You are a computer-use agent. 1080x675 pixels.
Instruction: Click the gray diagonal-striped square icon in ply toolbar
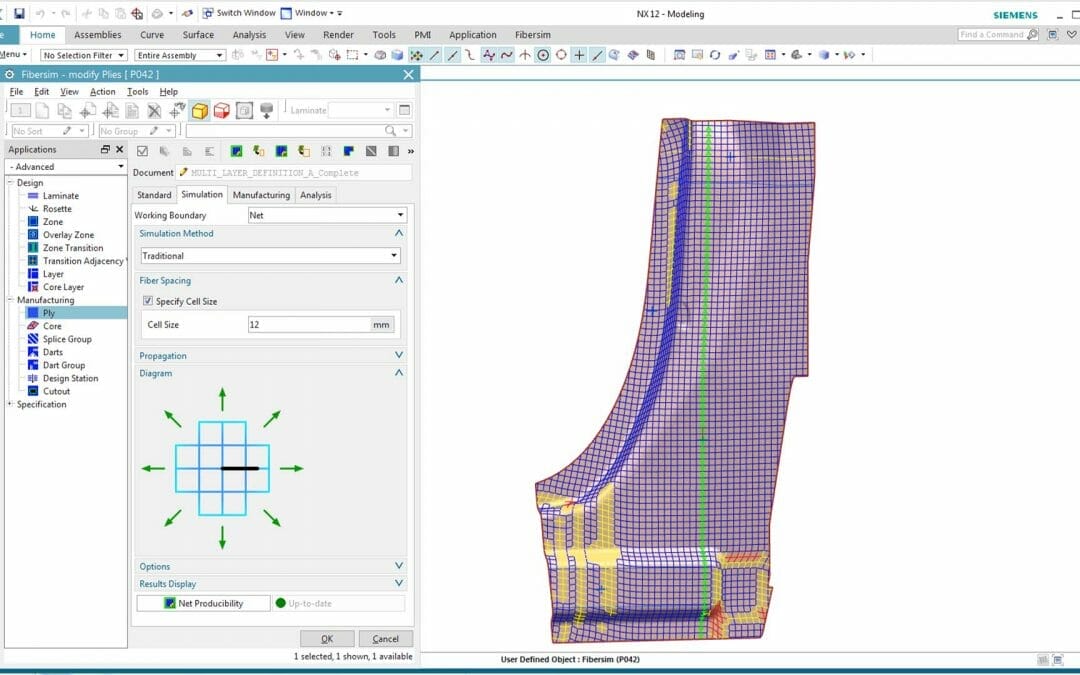371,151
